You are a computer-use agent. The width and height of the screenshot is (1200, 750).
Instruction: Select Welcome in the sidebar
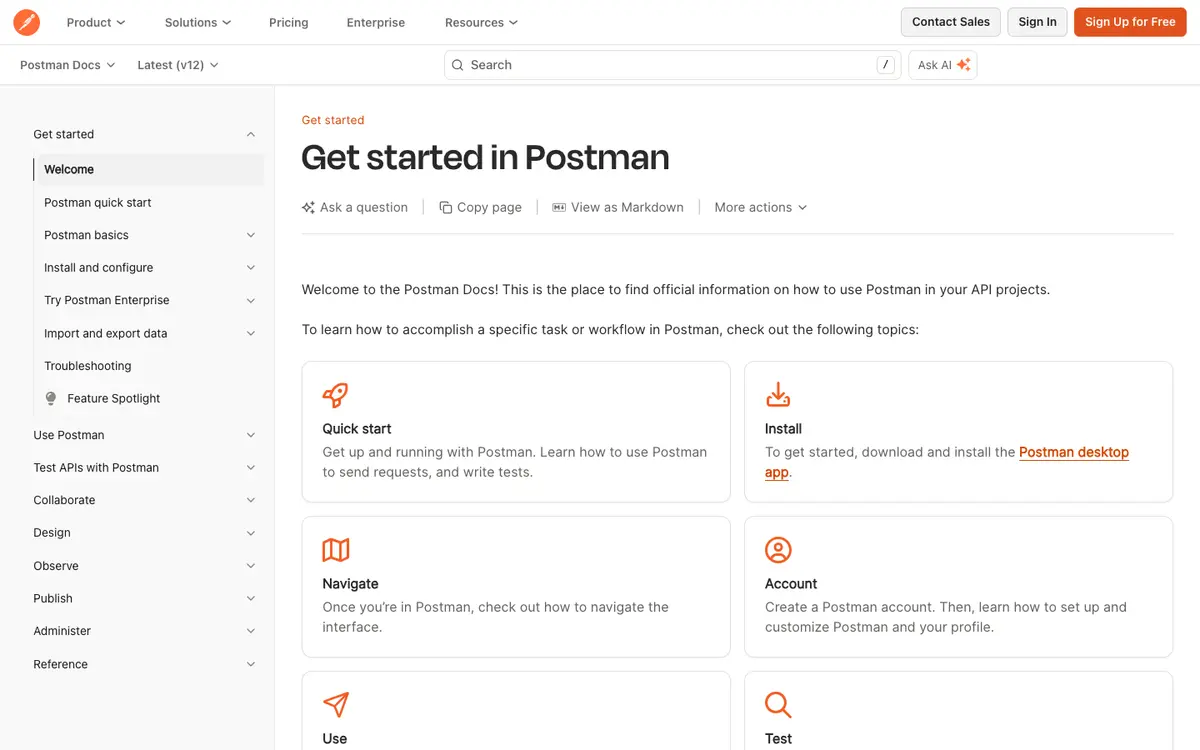148,169
